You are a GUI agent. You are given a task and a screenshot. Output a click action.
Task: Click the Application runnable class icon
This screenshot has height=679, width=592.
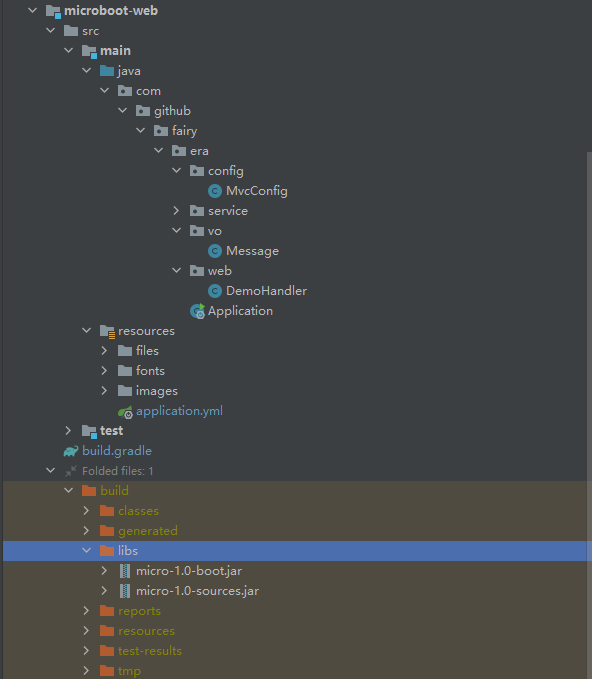point(197,311)
